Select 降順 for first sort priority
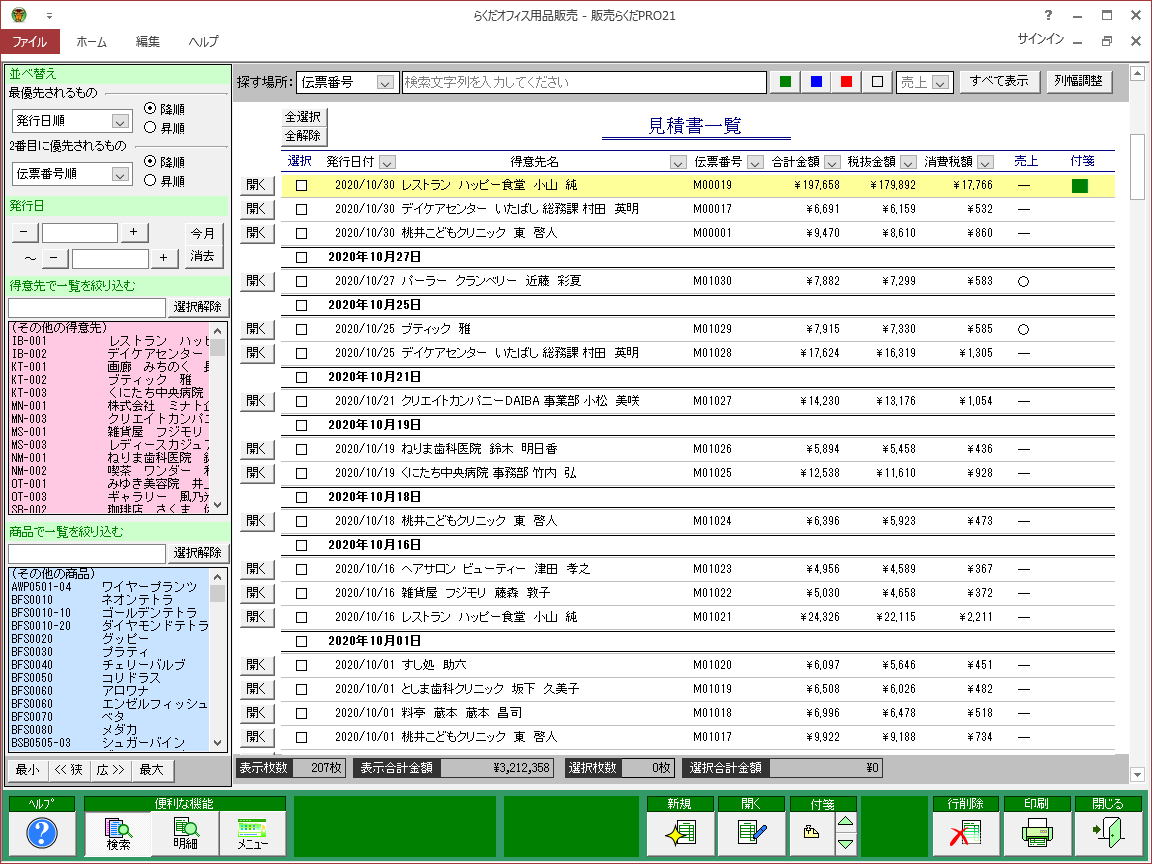The image size is (1152, 864). pos(150,108)
